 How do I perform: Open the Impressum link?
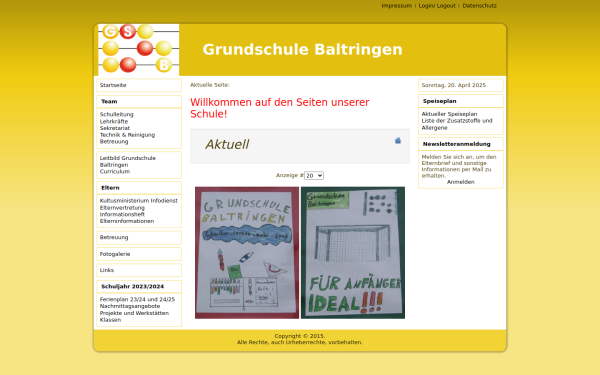click(396, 6)
